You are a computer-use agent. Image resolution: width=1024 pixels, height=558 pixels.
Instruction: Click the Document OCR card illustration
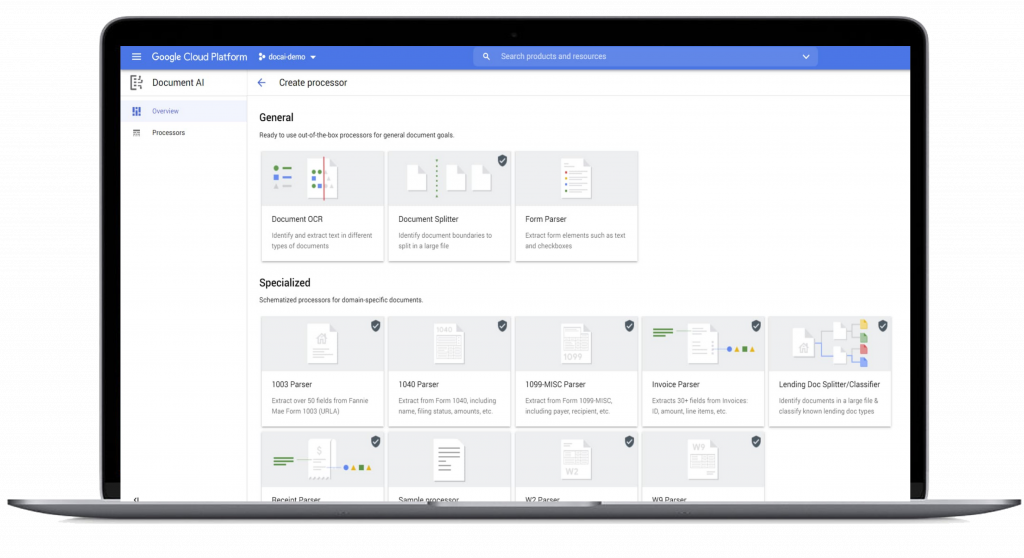(x=323, y=178)
